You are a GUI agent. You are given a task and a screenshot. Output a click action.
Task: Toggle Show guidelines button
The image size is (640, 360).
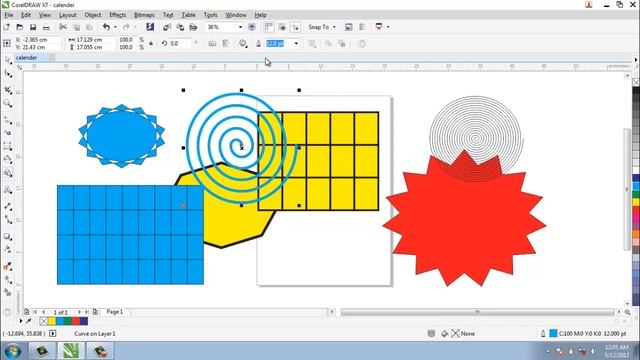pyautogui.click(x=295, y=27)
